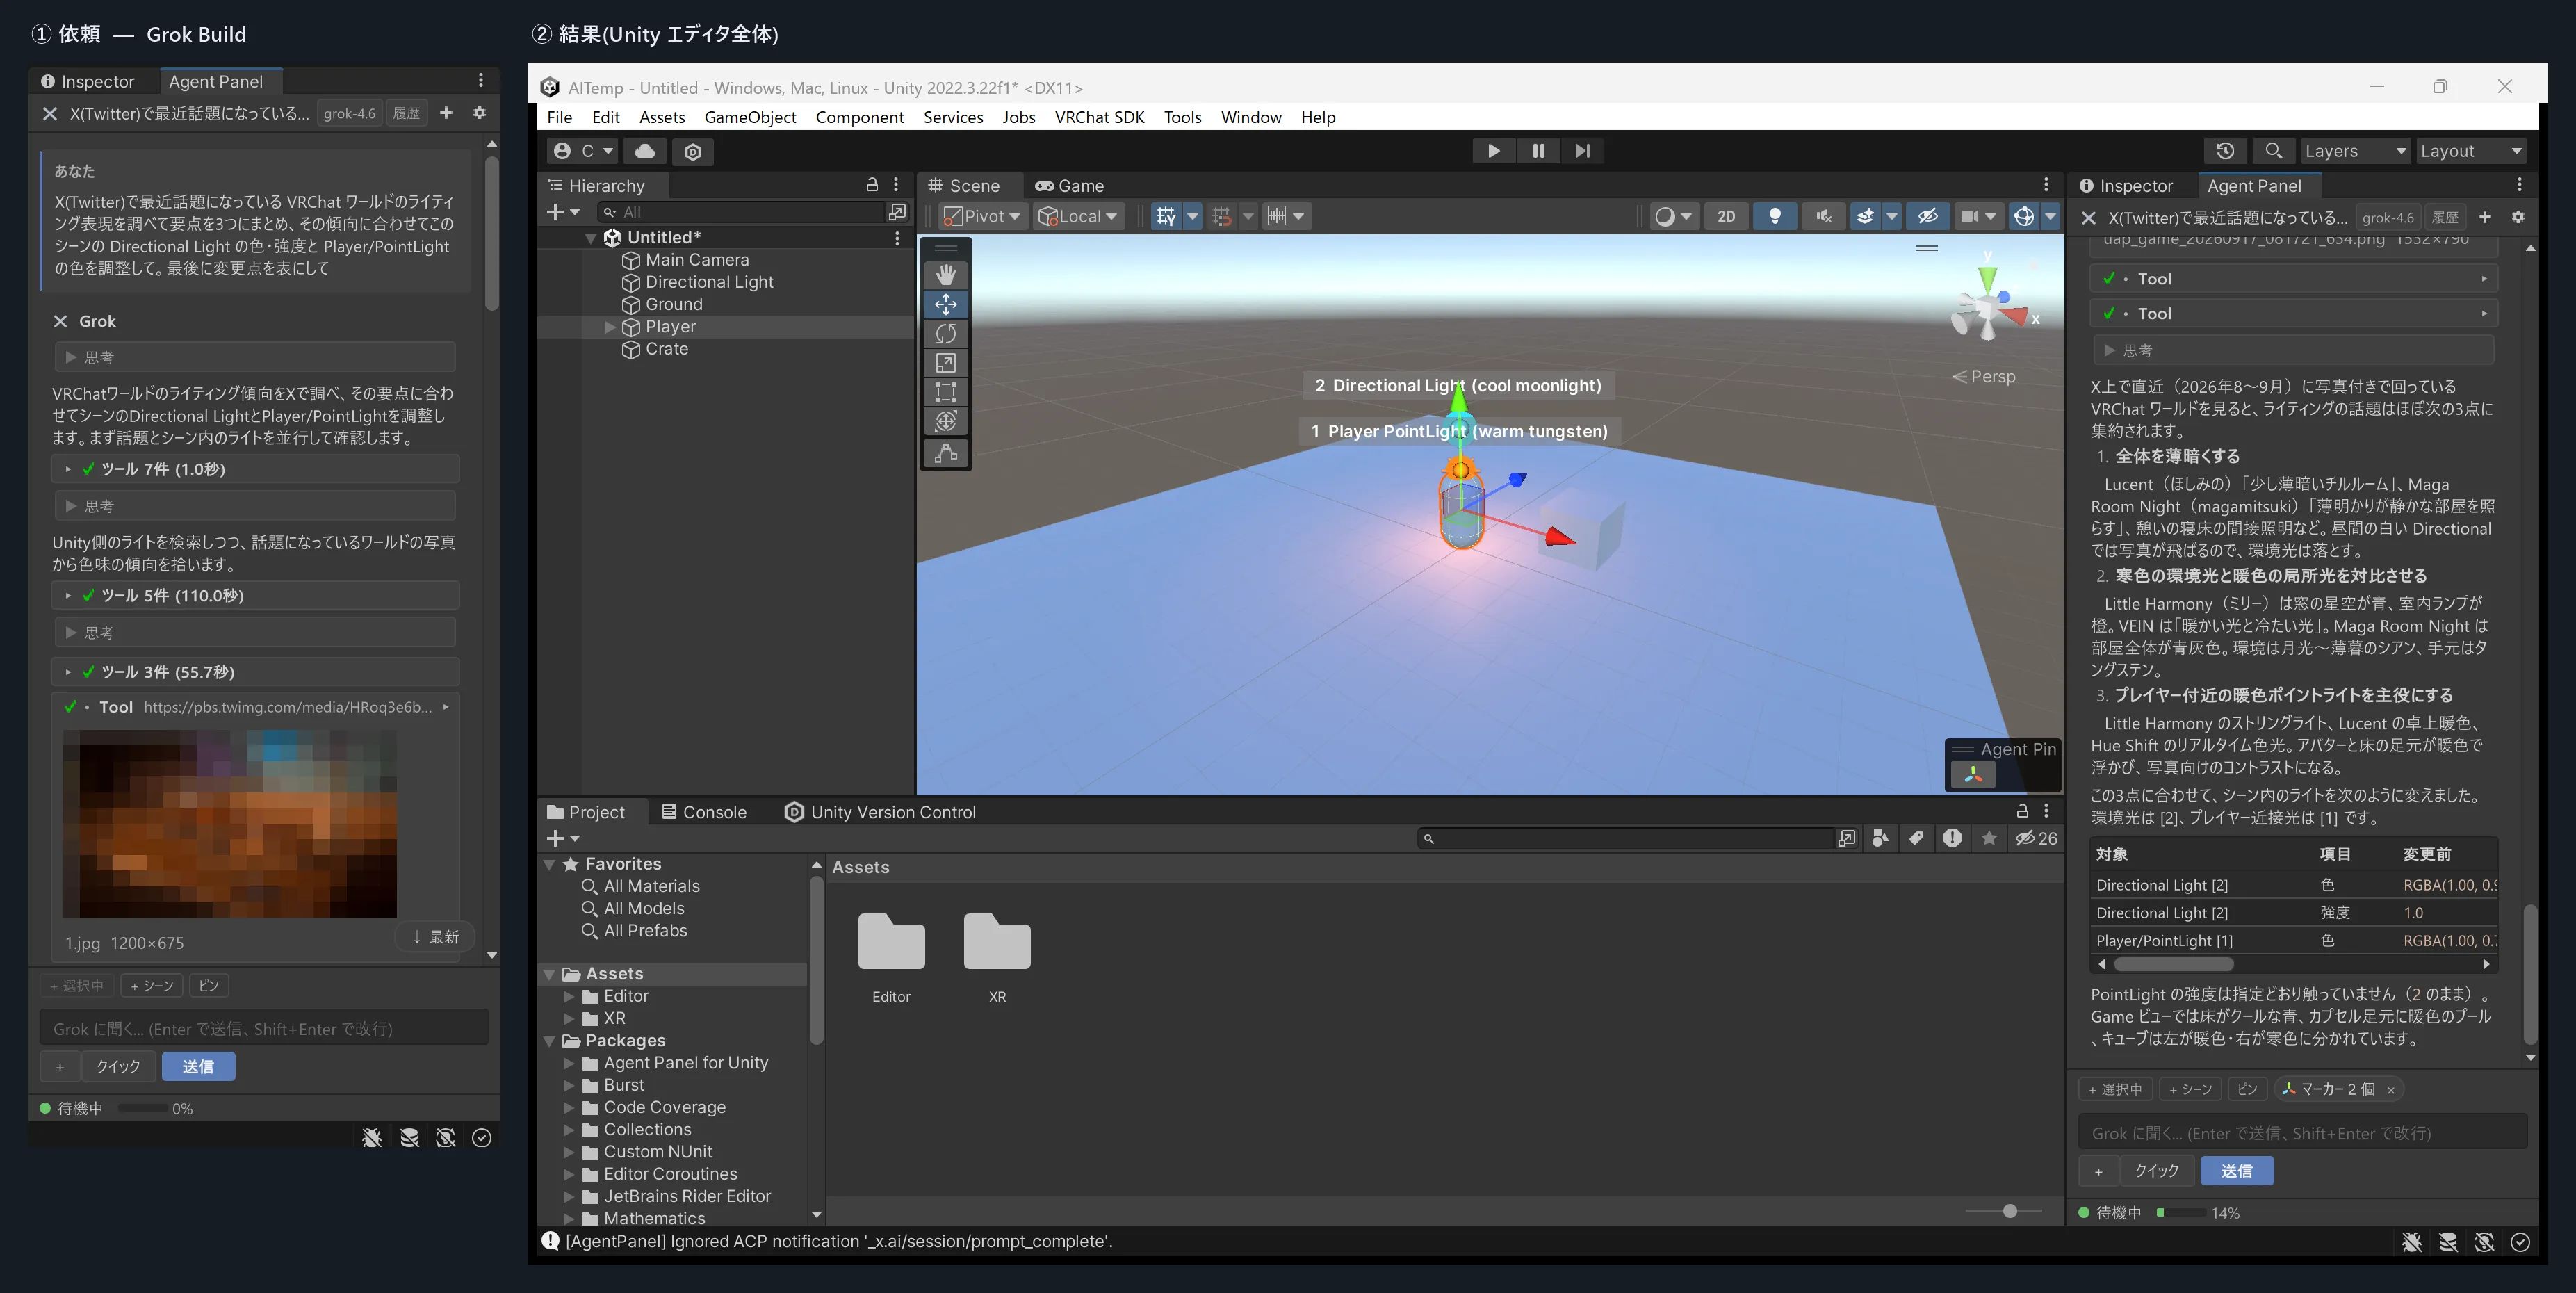Toggle the Project panel lock icon

point(2022,811)
